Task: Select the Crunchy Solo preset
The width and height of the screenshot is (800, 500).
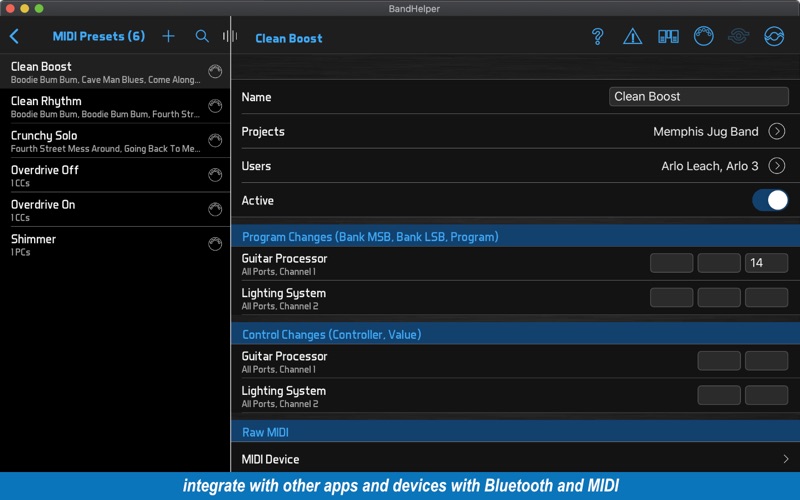Action: coord(115,141)
